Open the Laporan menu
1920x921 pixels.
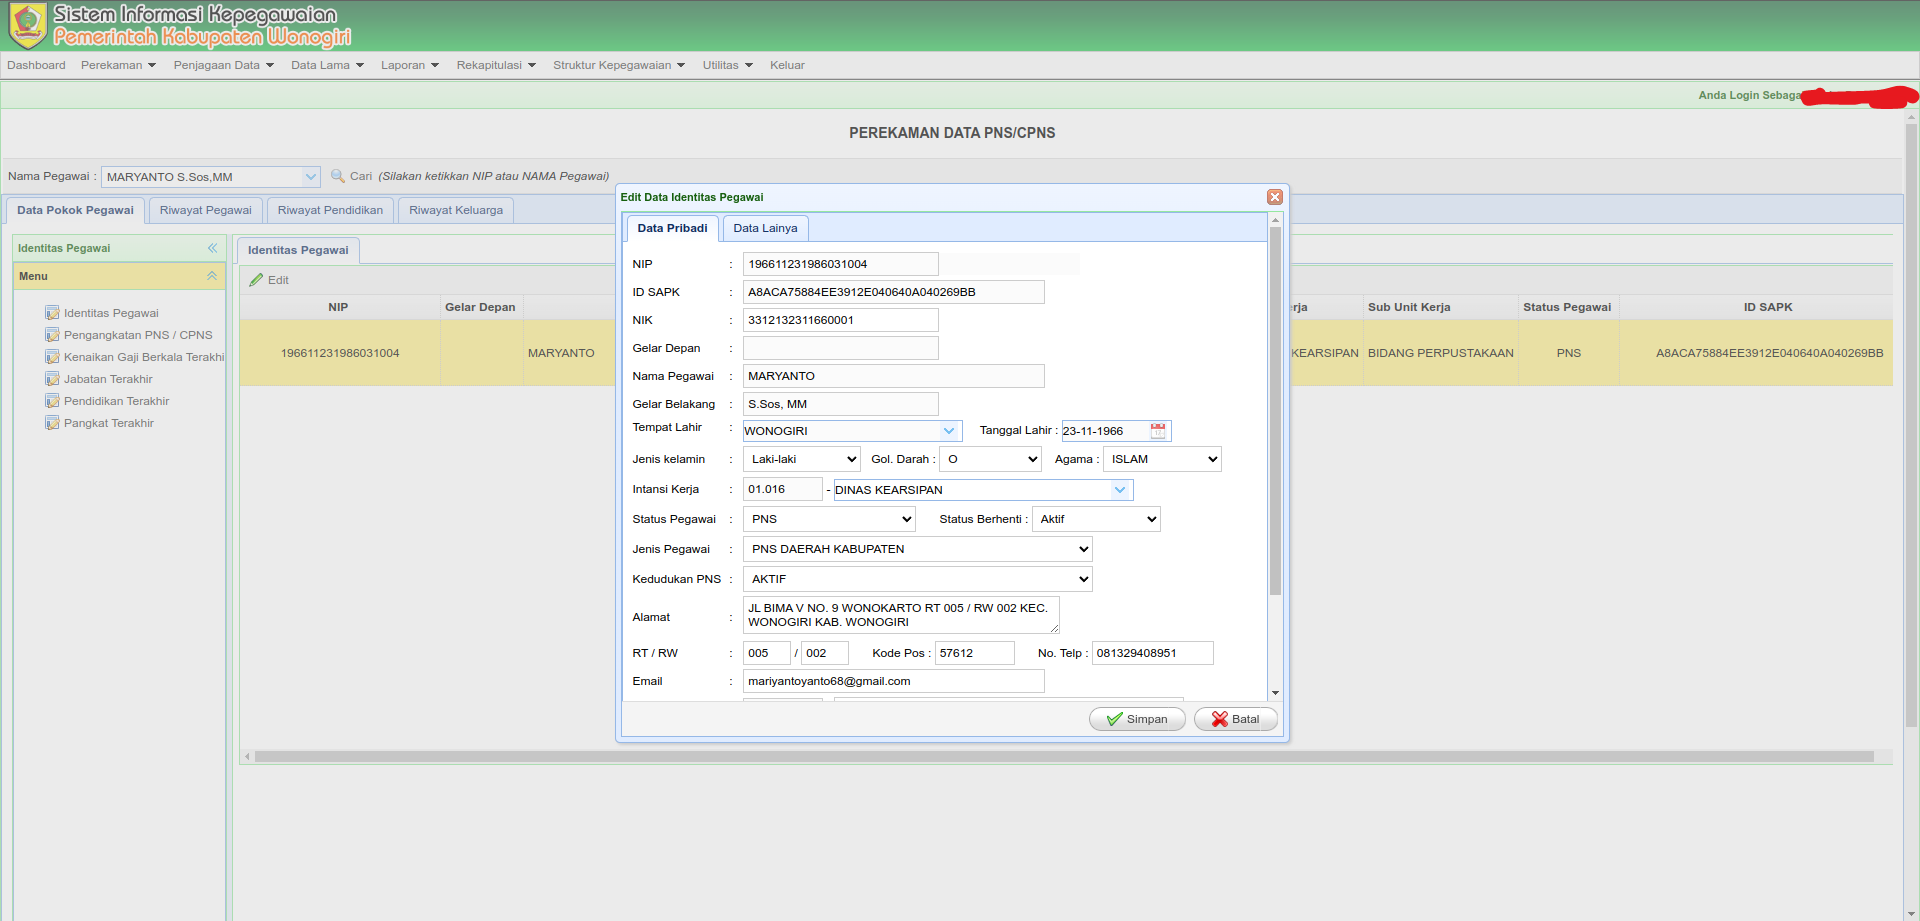(410, 65)
